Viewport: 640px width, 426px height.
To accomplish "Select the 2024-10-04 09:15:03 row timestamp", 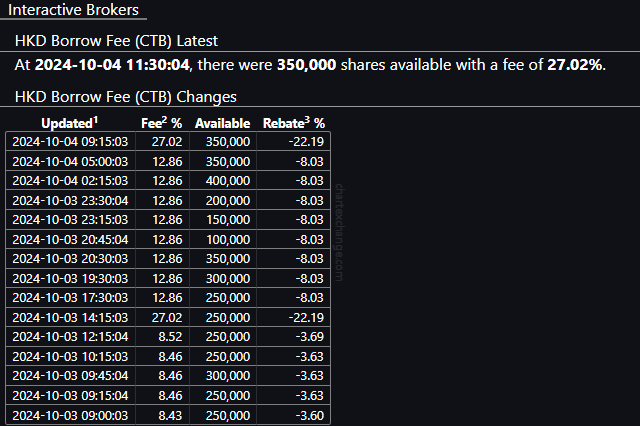I will [x=70, y=142].
